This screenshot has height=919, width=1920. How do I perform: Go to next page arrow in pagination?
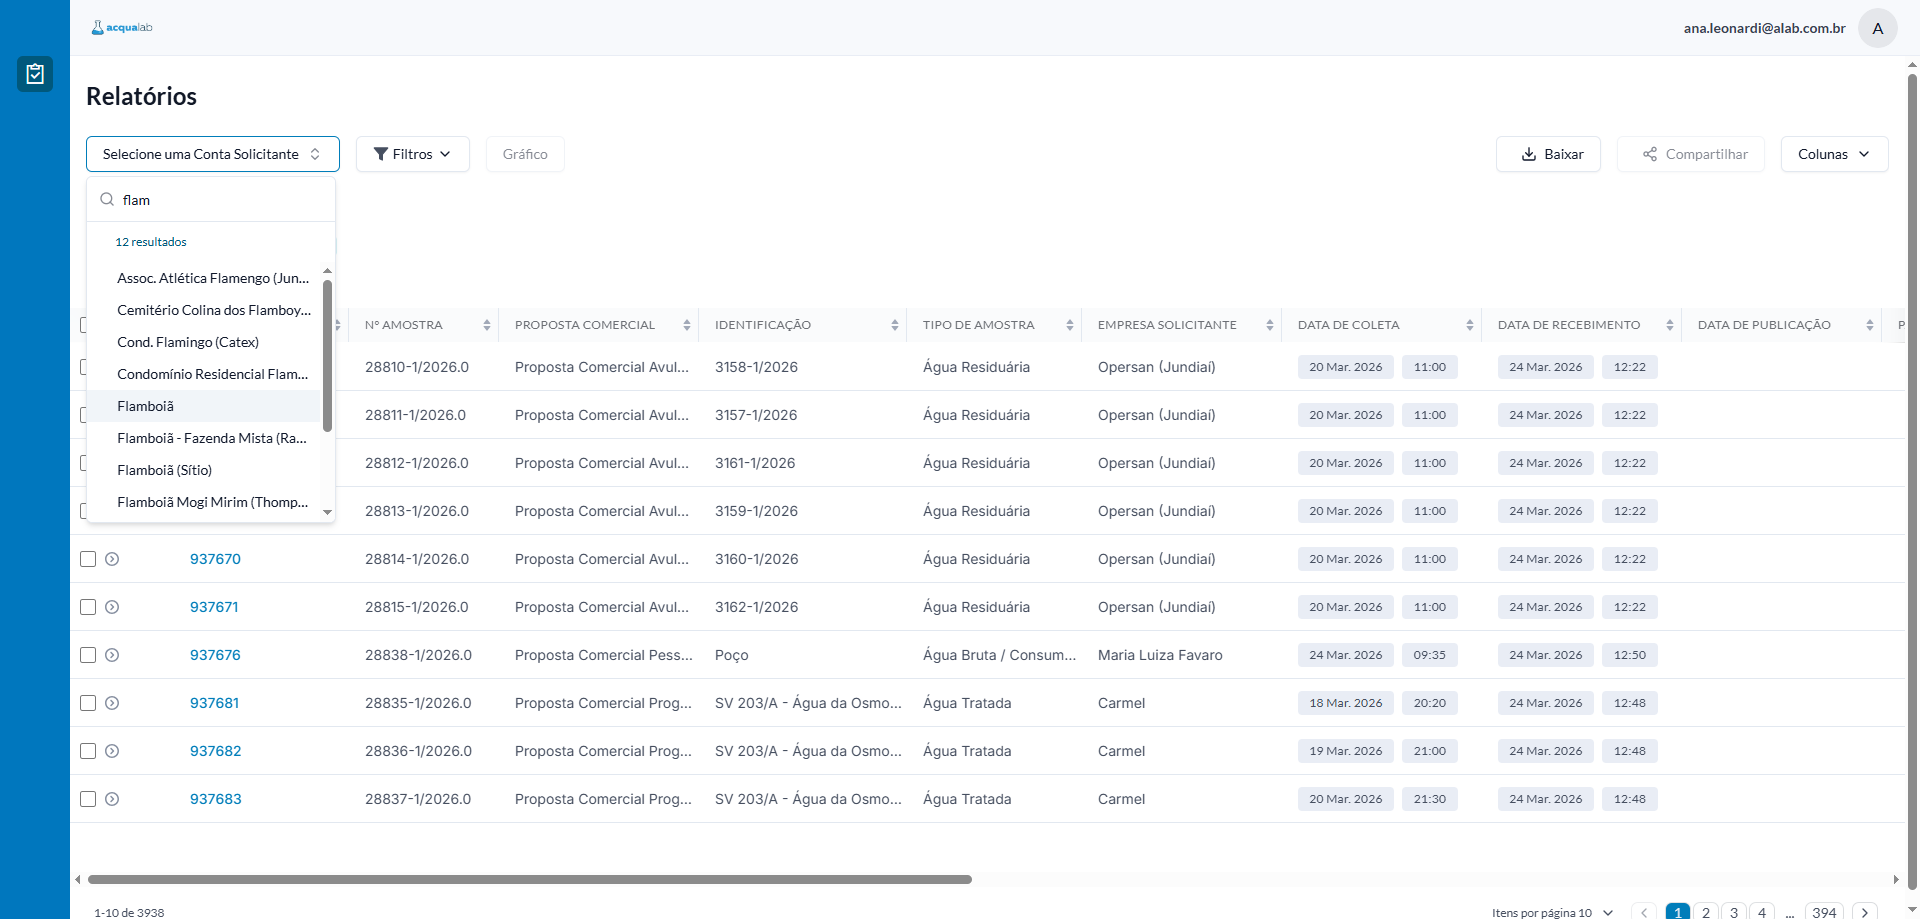(x=1864, y=912)
